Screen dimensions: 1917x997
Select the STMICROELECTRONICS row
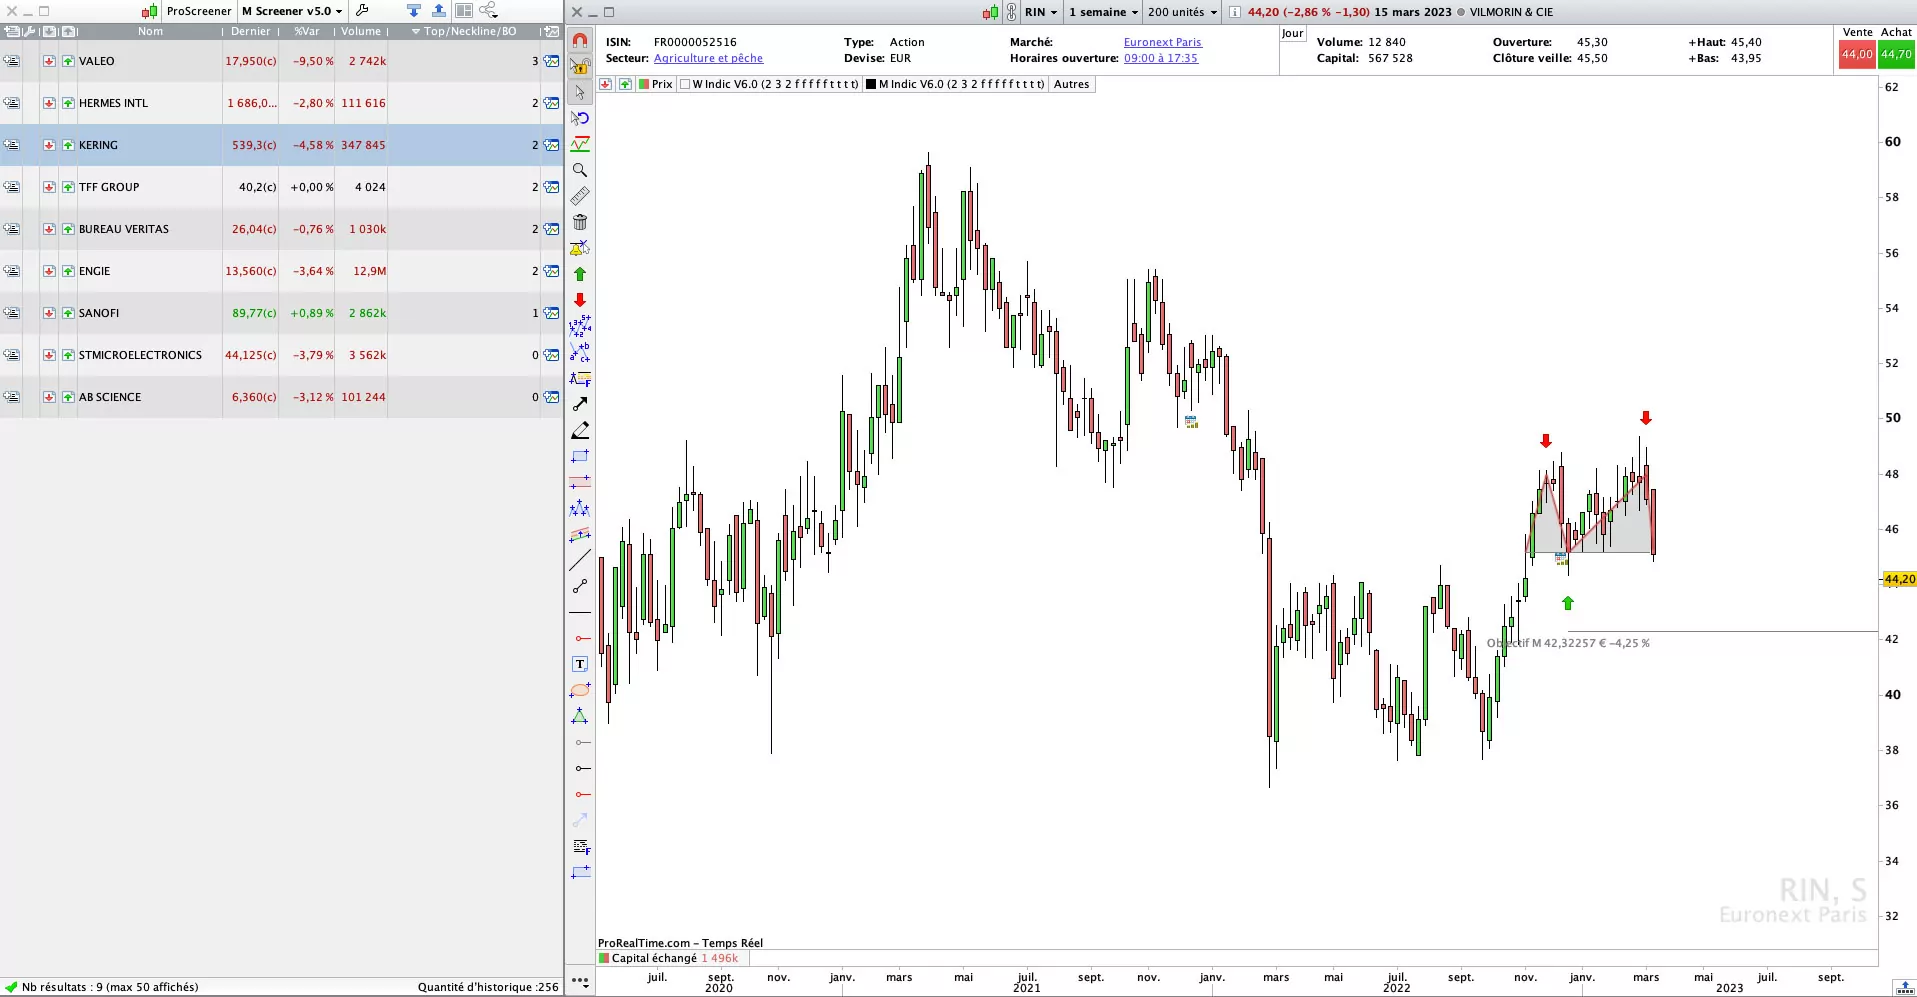pos(281,355)
